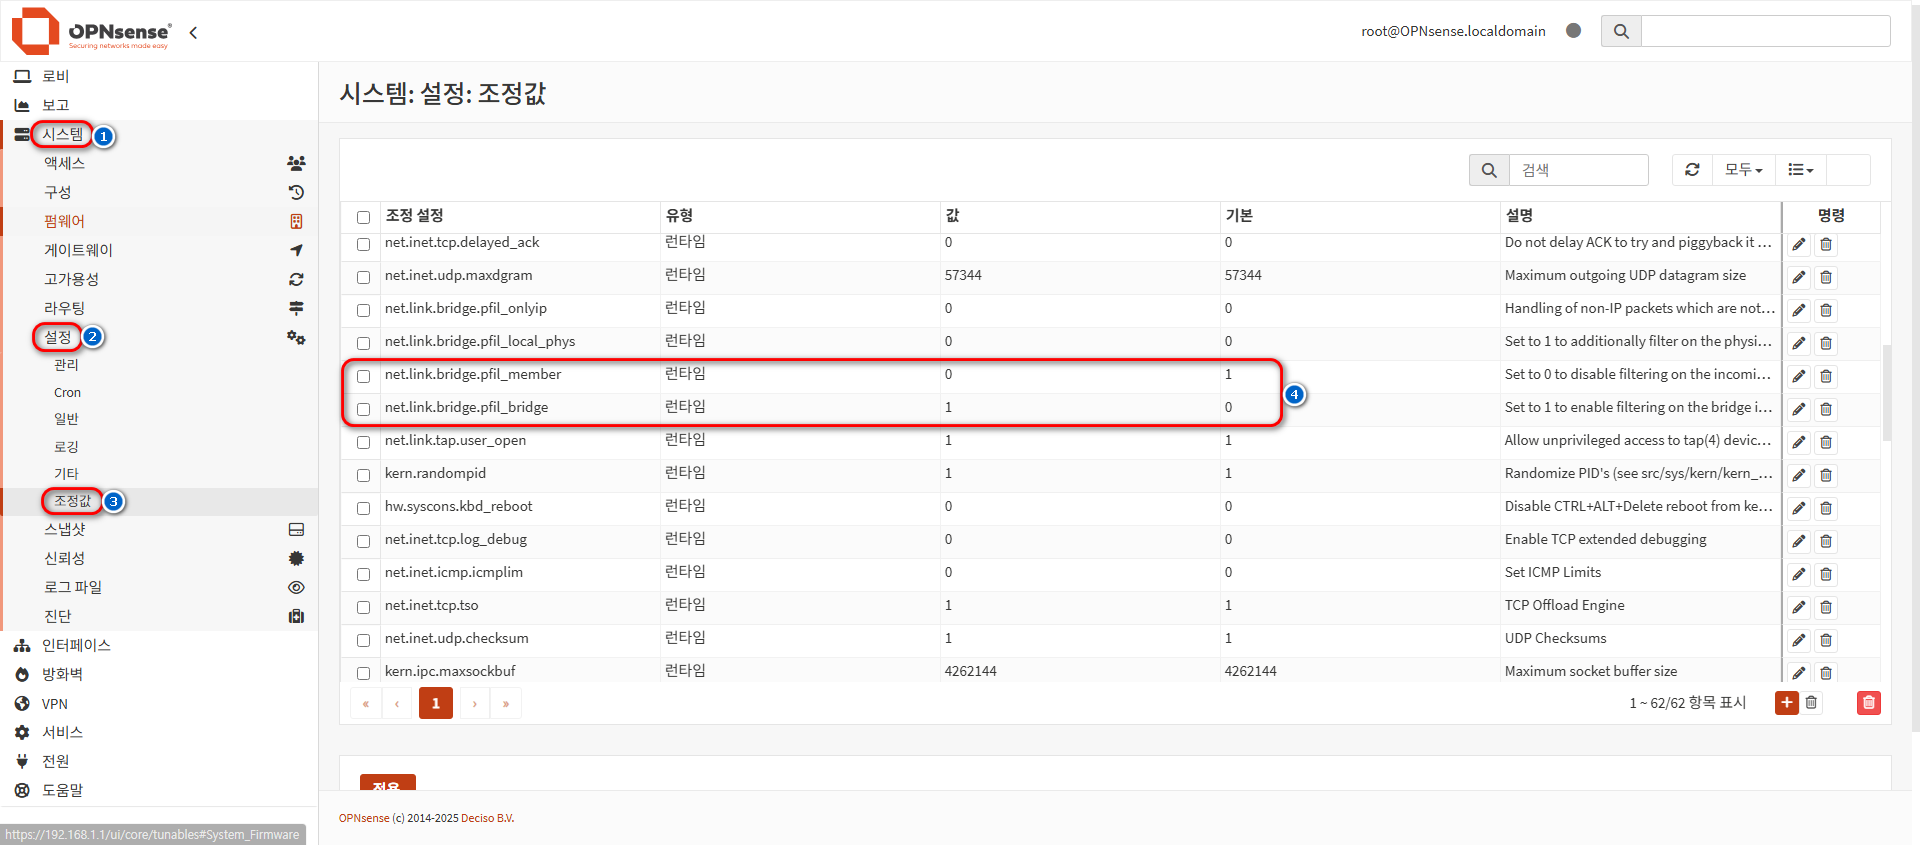Open the column selection list dropdown
Viewport: 1920px width, 845px height.
(1800, 170)
